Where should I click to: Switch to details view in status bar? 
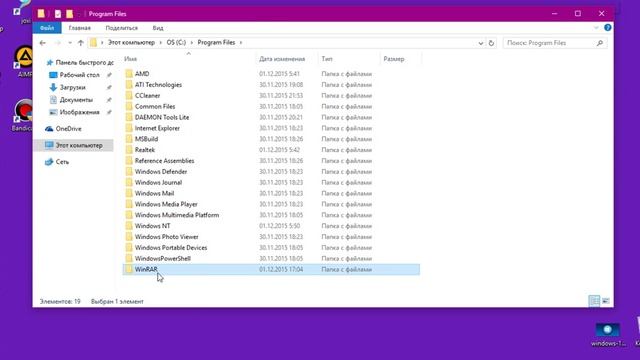pos(594,301)
